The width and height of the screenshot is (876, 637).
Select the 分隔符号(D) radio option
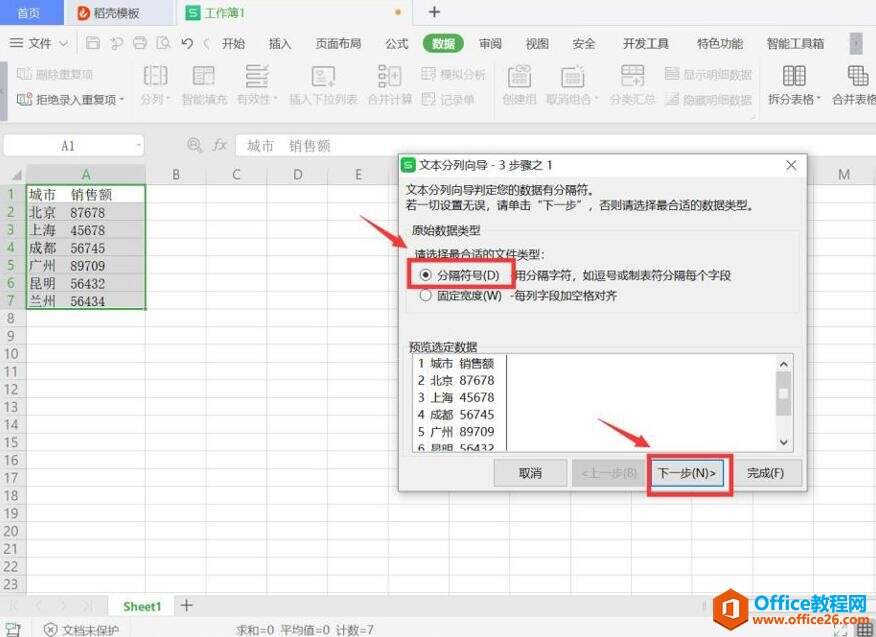426,275
